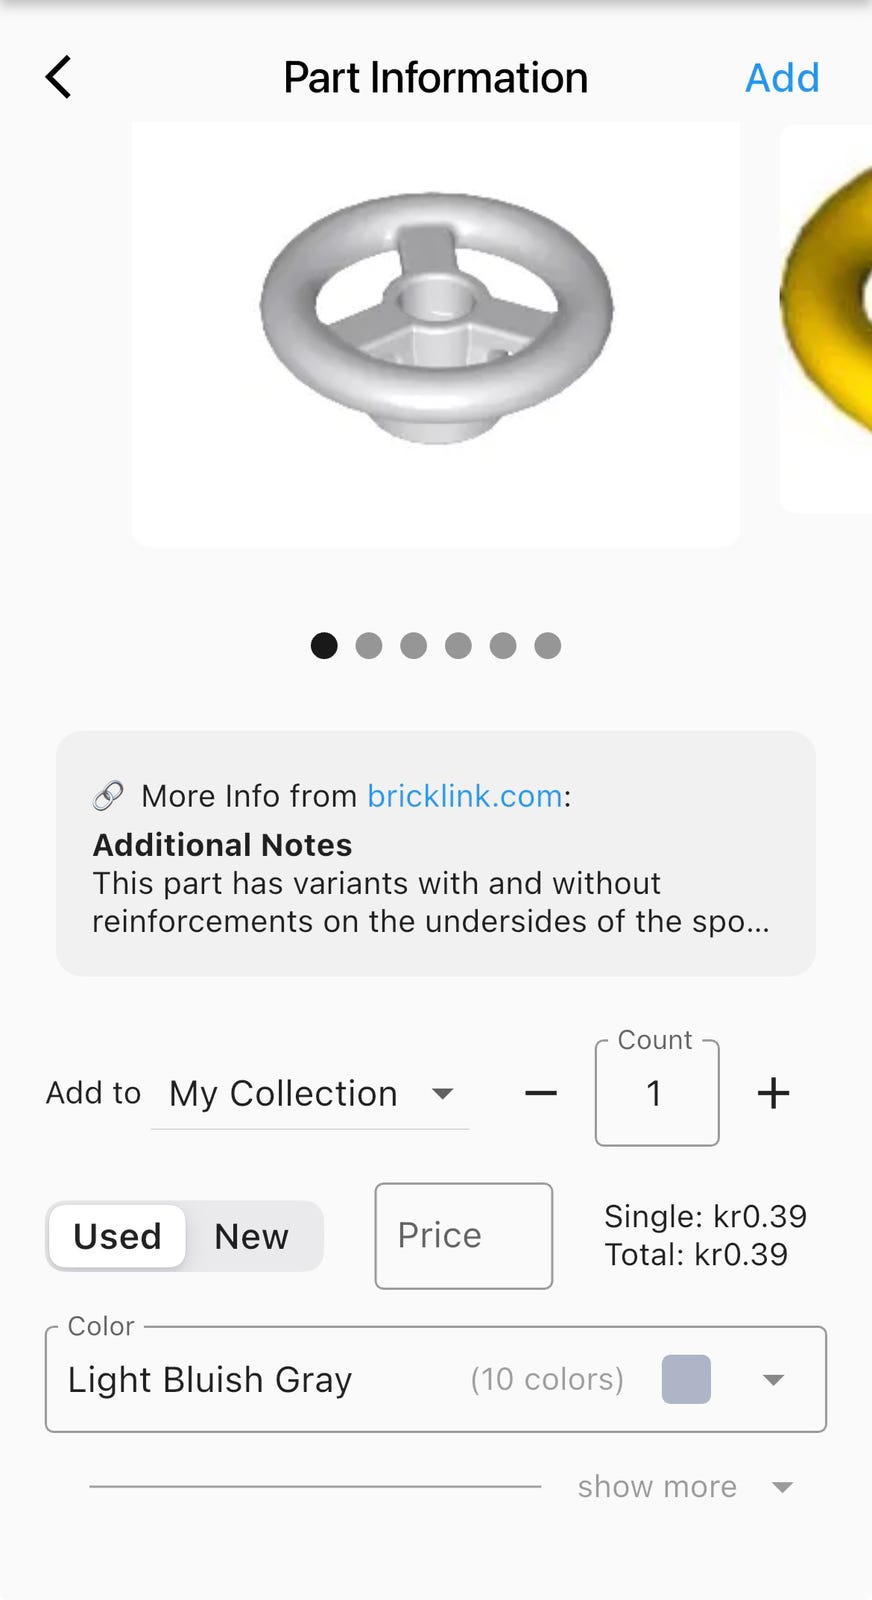Viewport: 872px width, 1600px height.
Task: Tap the Count number field
Action: 656,1093
